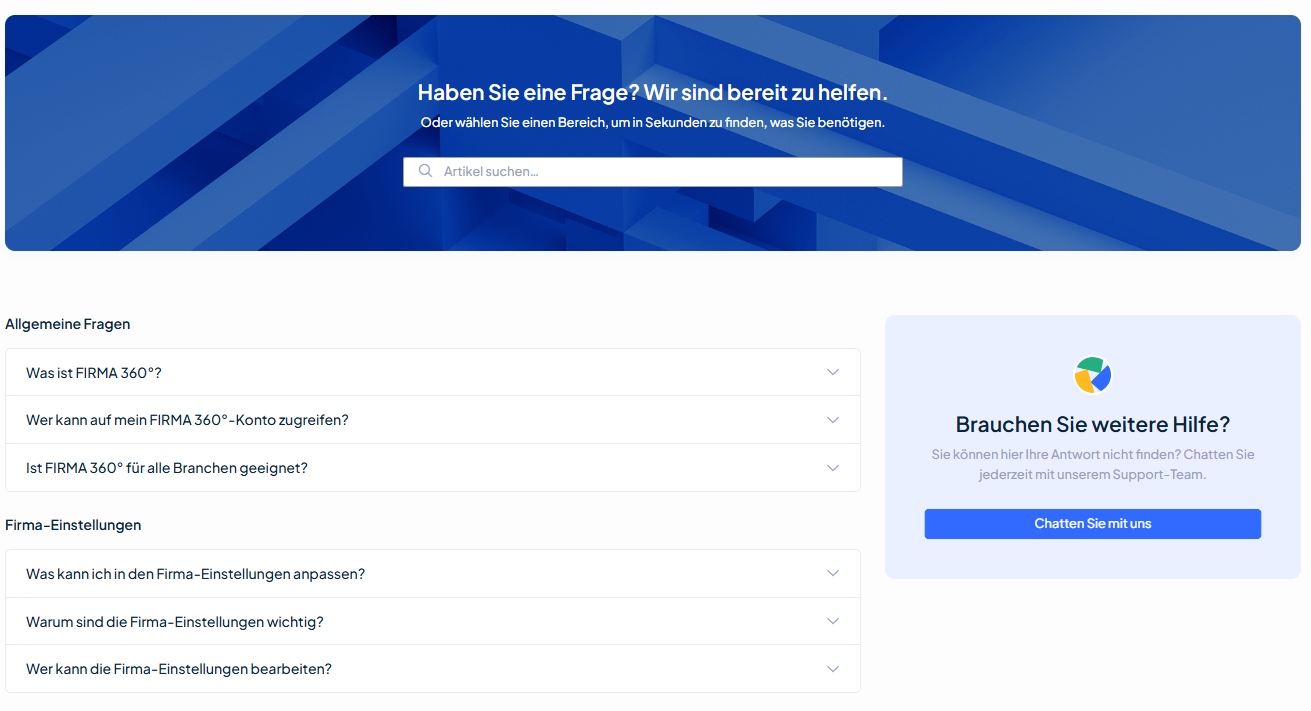
Task: Open 'Ist FIRMA 360° für alle Branchen geeignet?'
Action: pos(167,468)
